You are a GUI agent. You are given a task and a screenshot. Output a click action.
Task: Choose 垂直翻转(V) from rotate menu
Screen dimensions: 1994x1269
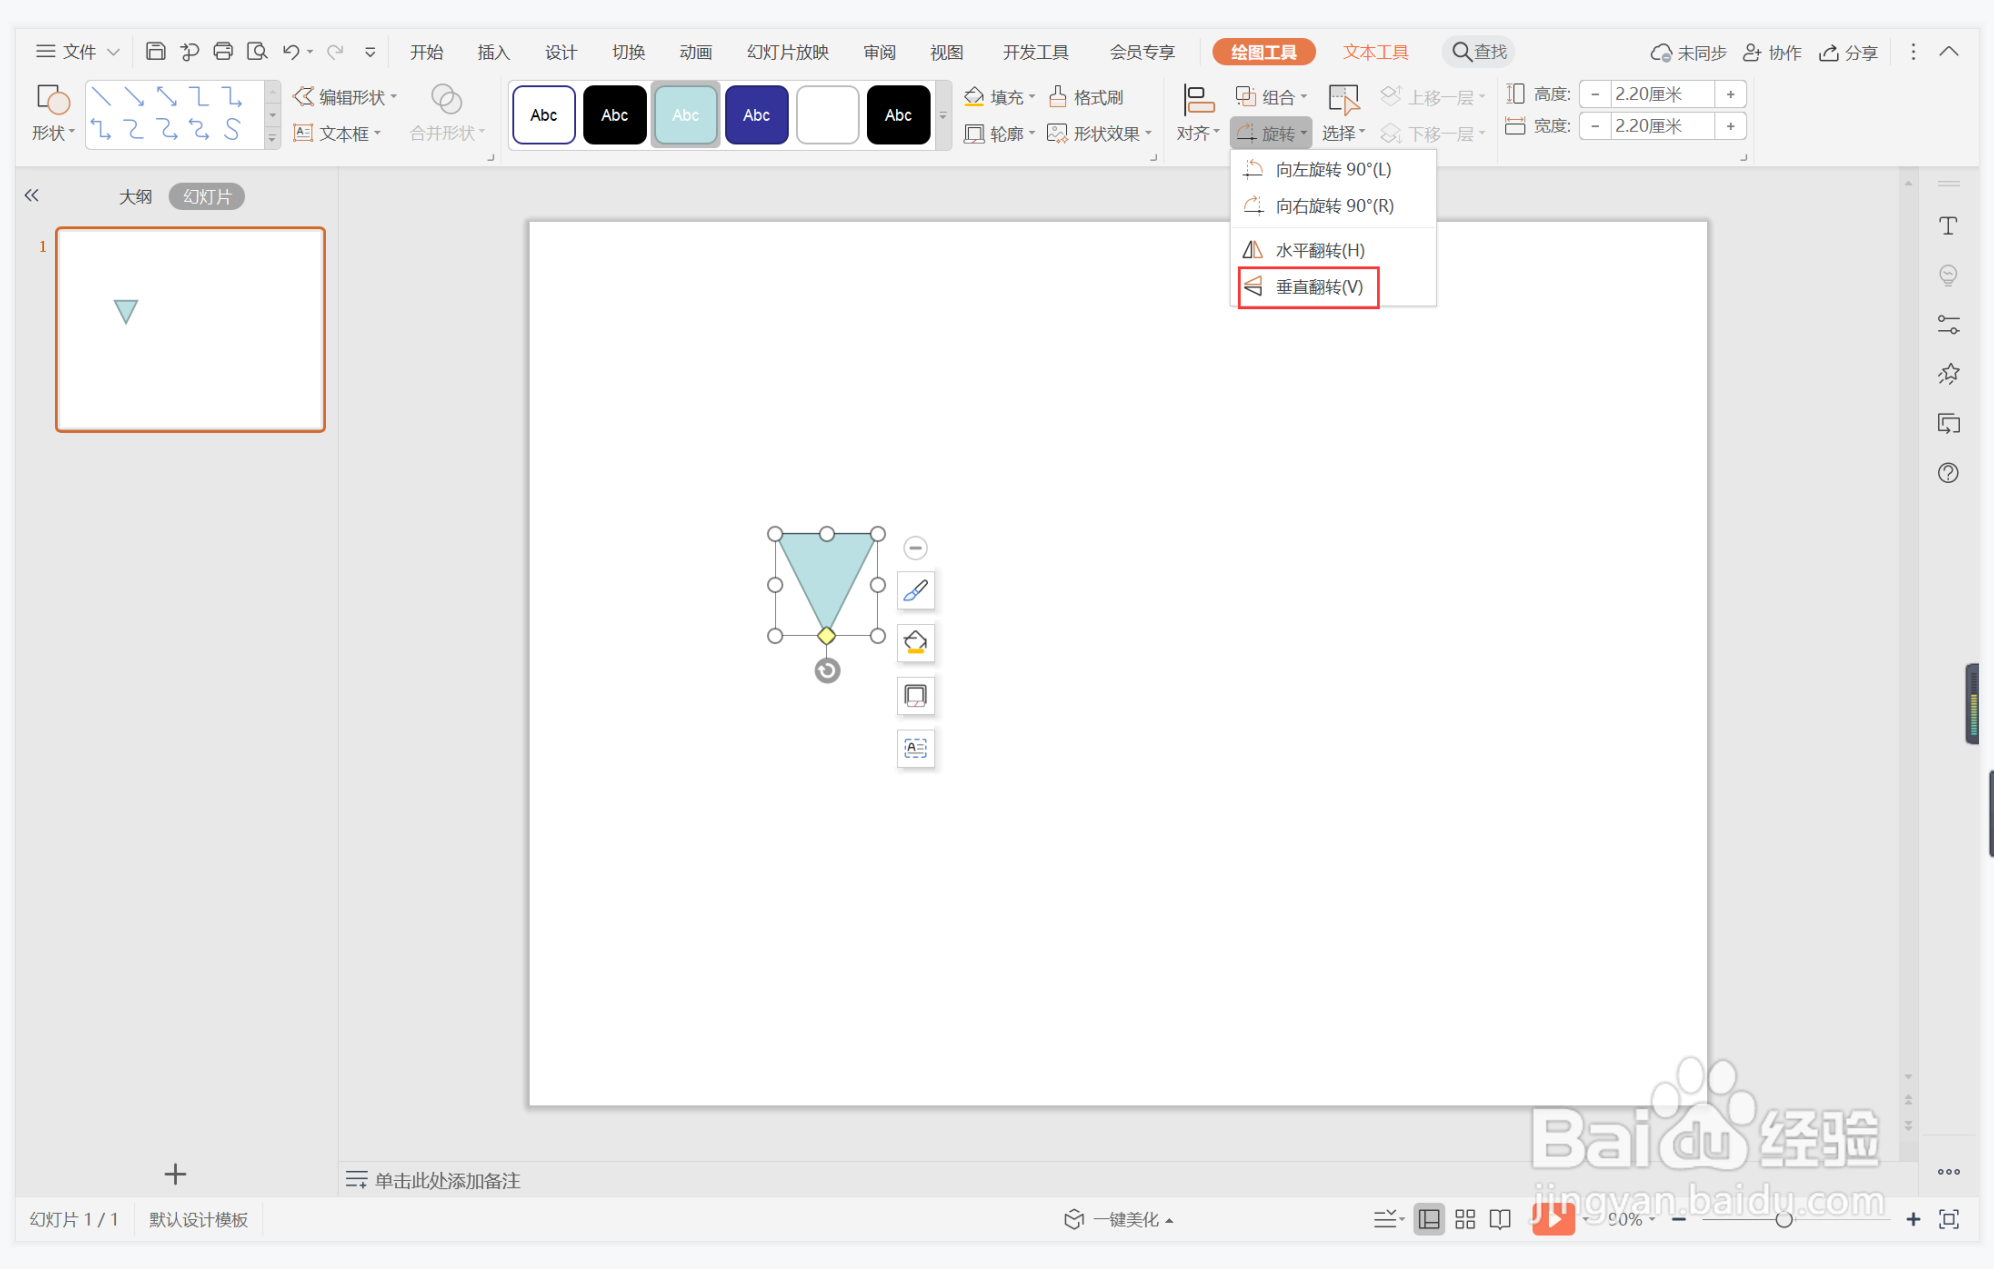pos(1318,287)
